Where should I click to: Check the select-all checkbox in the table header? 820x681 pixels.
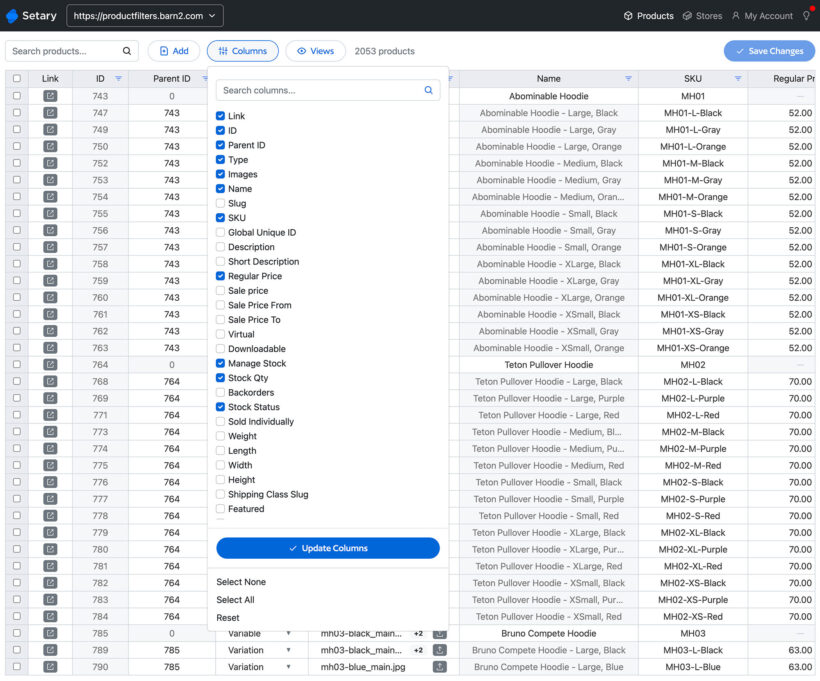17,78
